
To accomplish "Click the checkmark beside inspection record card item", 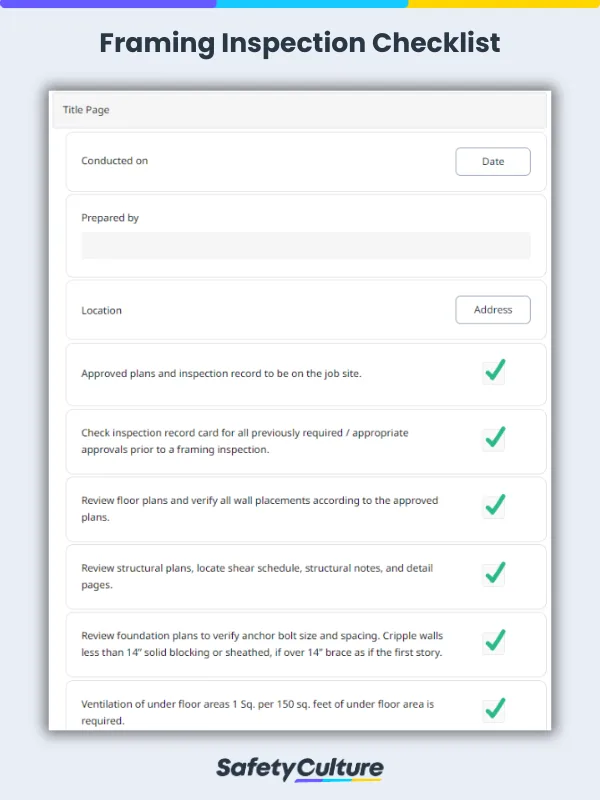I will [494, 438].
